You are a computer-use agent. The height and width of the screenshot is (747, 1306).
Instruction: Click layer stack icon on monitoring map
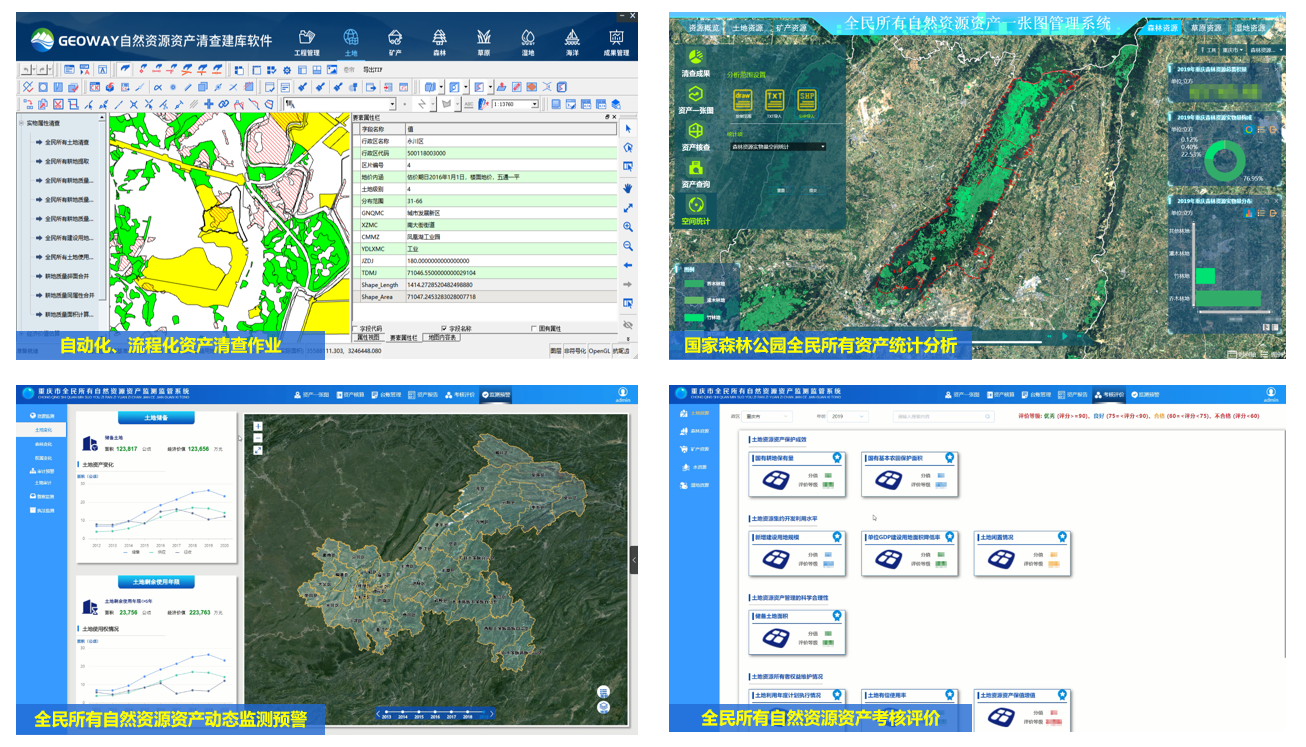[603, 707]
